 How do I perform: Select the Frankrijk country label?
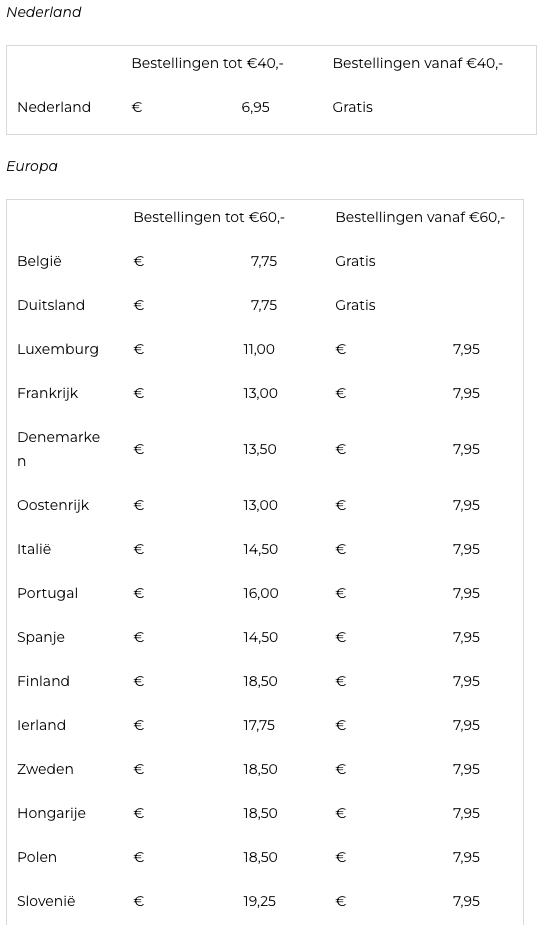point(47,393)
